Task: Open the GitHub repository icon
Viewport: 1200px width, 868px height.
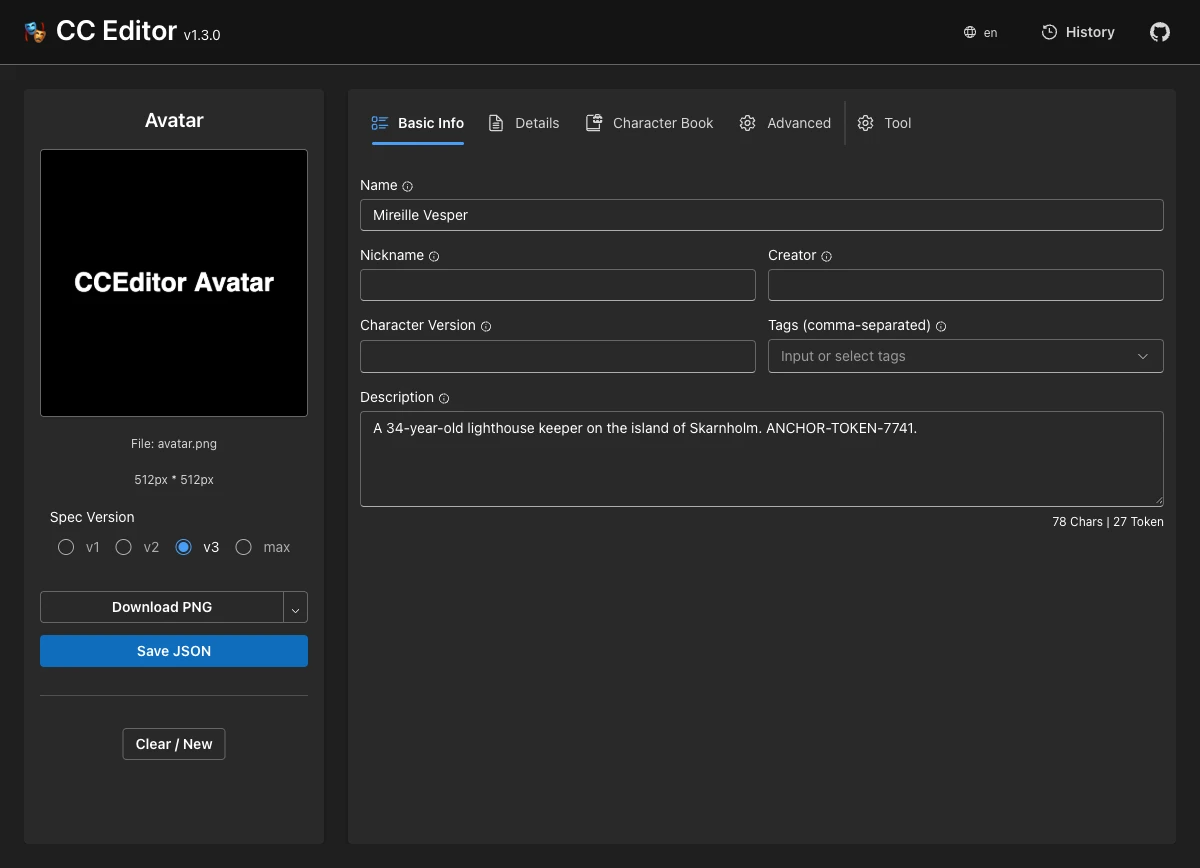Action: point(1160,32)
